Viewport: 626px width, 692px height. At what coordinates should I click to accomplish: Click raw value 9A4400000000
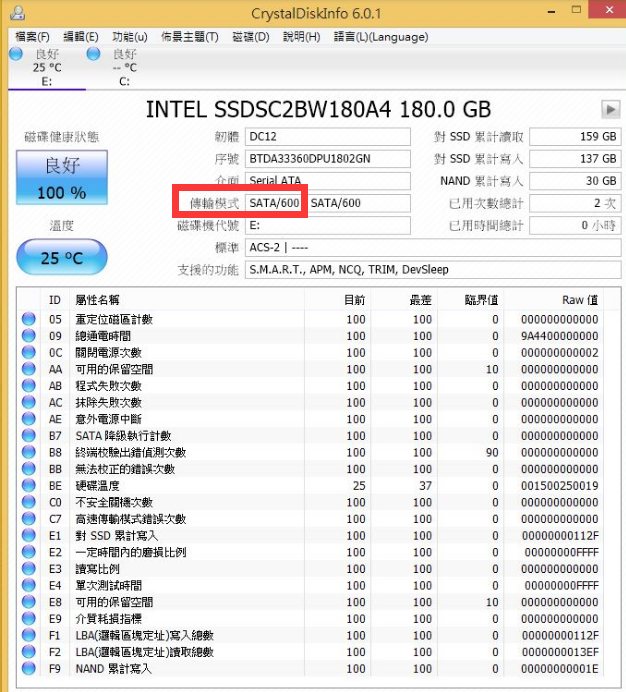559,336
